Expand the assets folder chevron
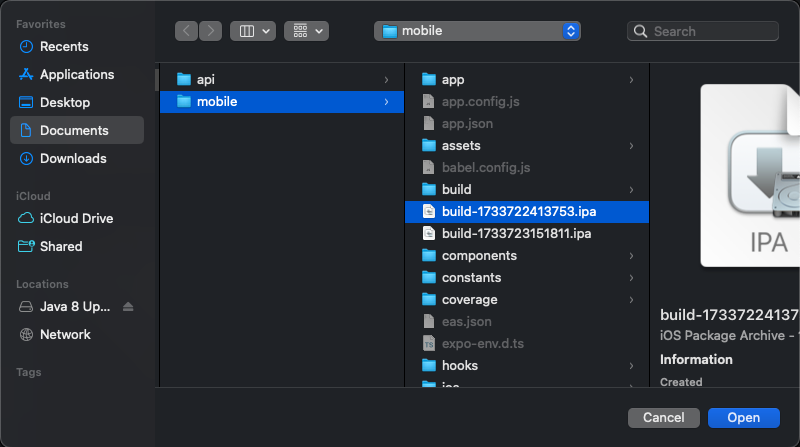 point(632,146)
